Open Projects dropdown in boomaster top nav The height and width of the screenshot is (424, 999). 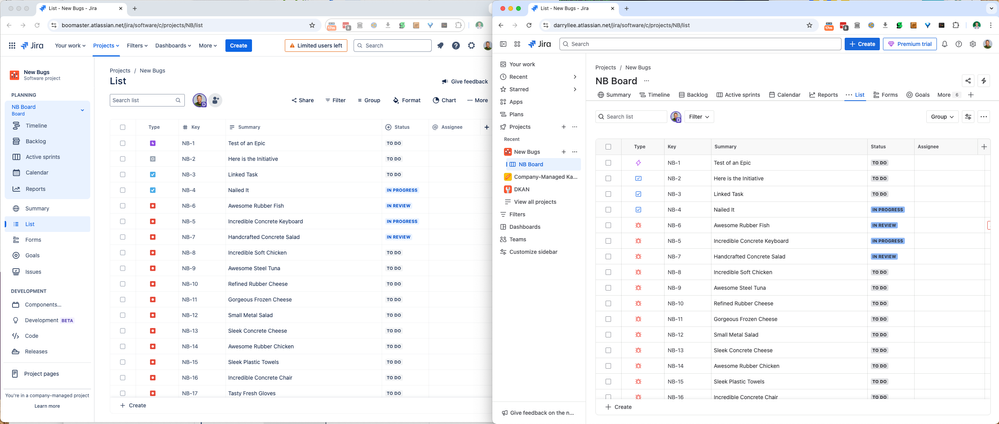coord(106,46)
